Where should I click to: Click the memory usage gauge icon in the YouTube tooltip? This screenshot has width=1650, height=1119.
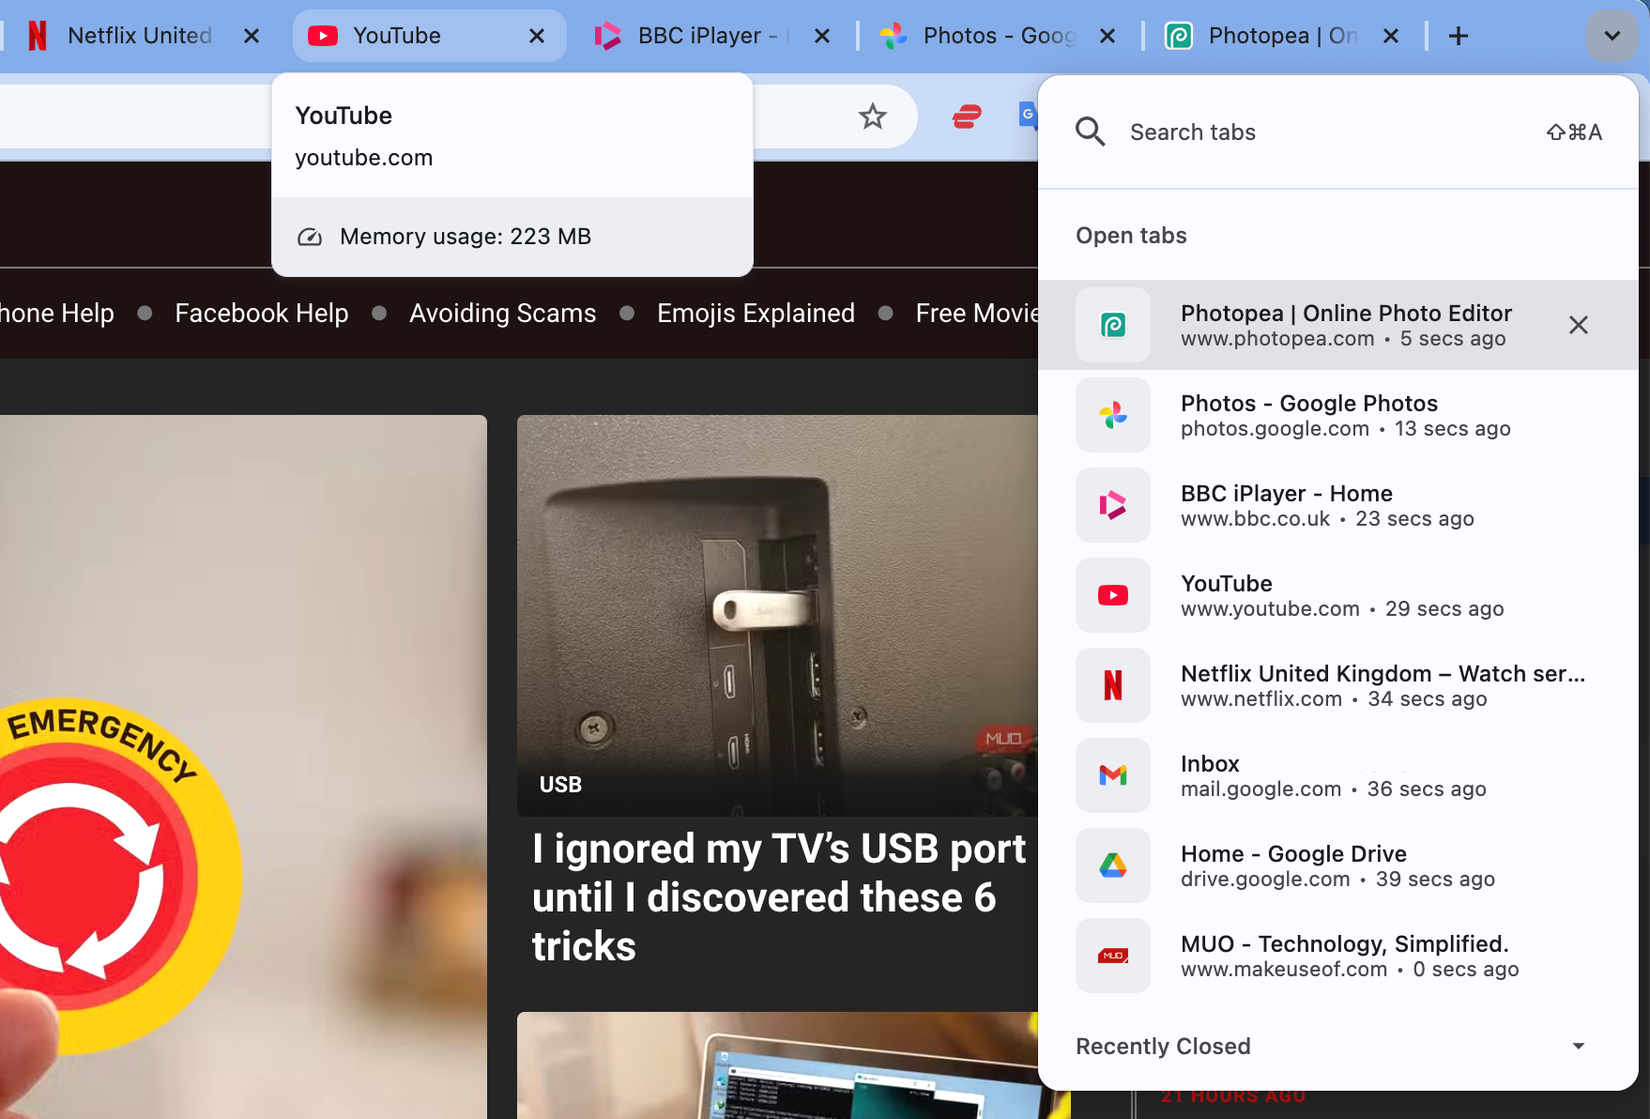click(x=309, y=237)
